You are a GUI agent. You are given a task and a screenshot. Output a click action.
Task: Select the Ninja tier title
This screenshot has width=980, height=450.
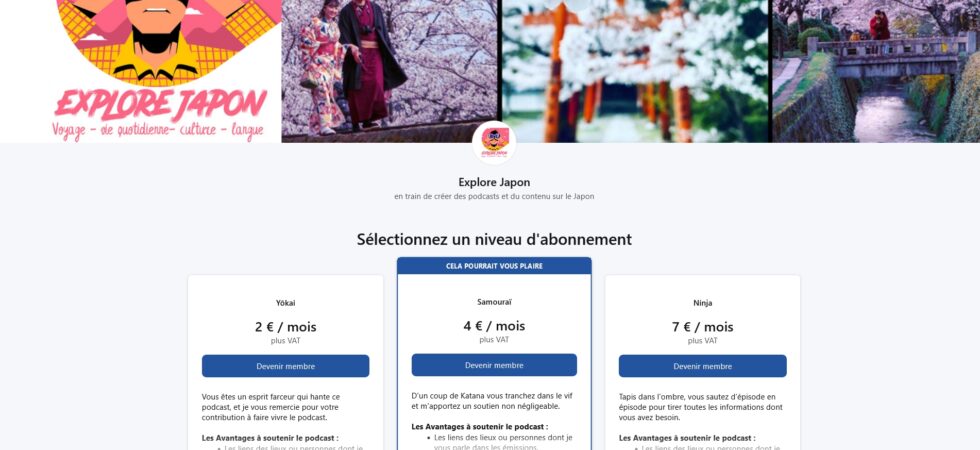click(x=702, y=303)
